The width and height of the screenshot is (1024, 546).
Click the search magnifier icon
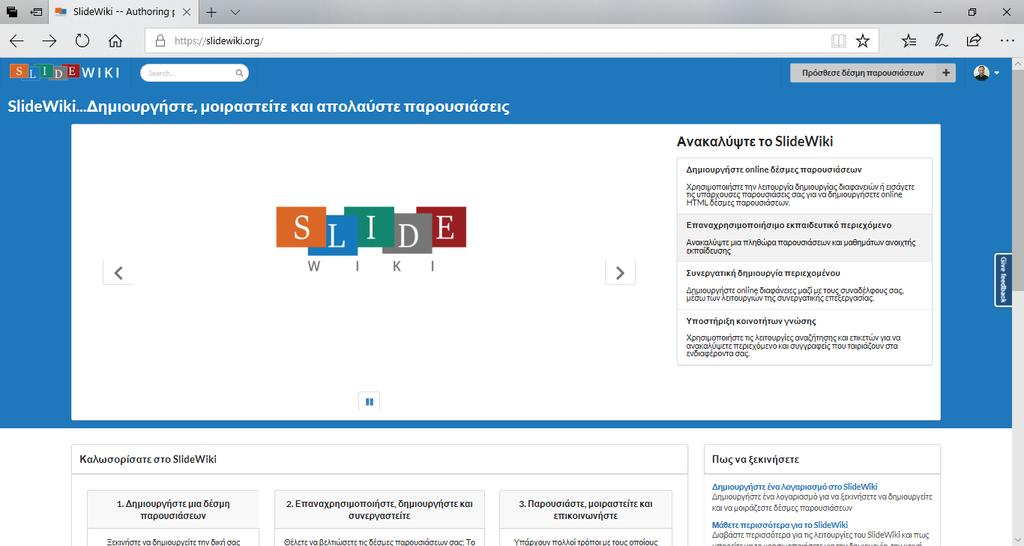click(239, 73)
